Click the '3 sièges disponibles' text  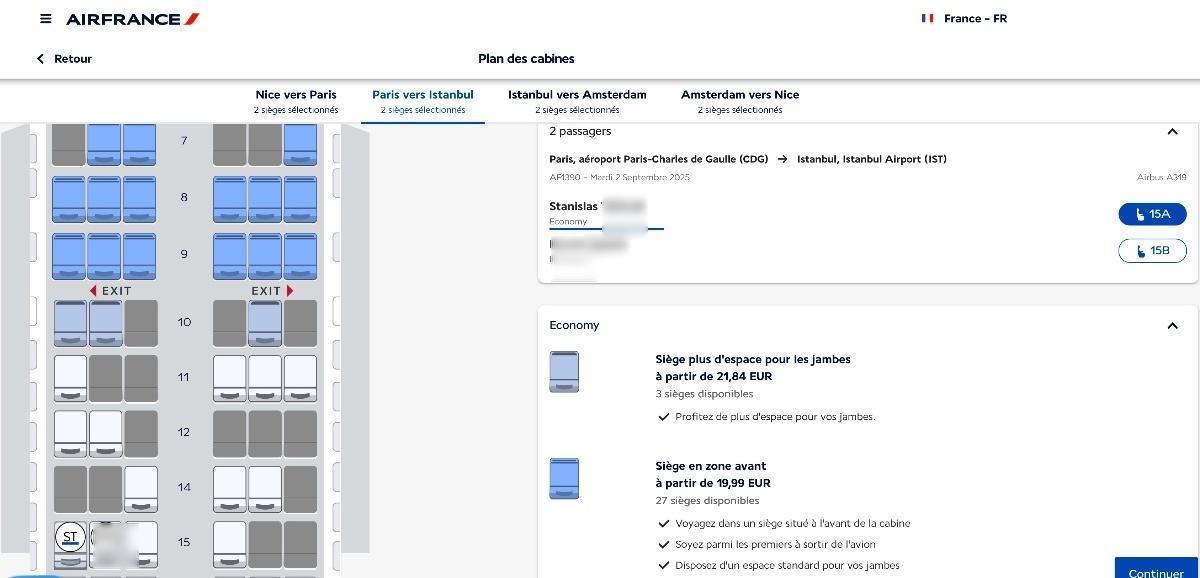(704, 394)
